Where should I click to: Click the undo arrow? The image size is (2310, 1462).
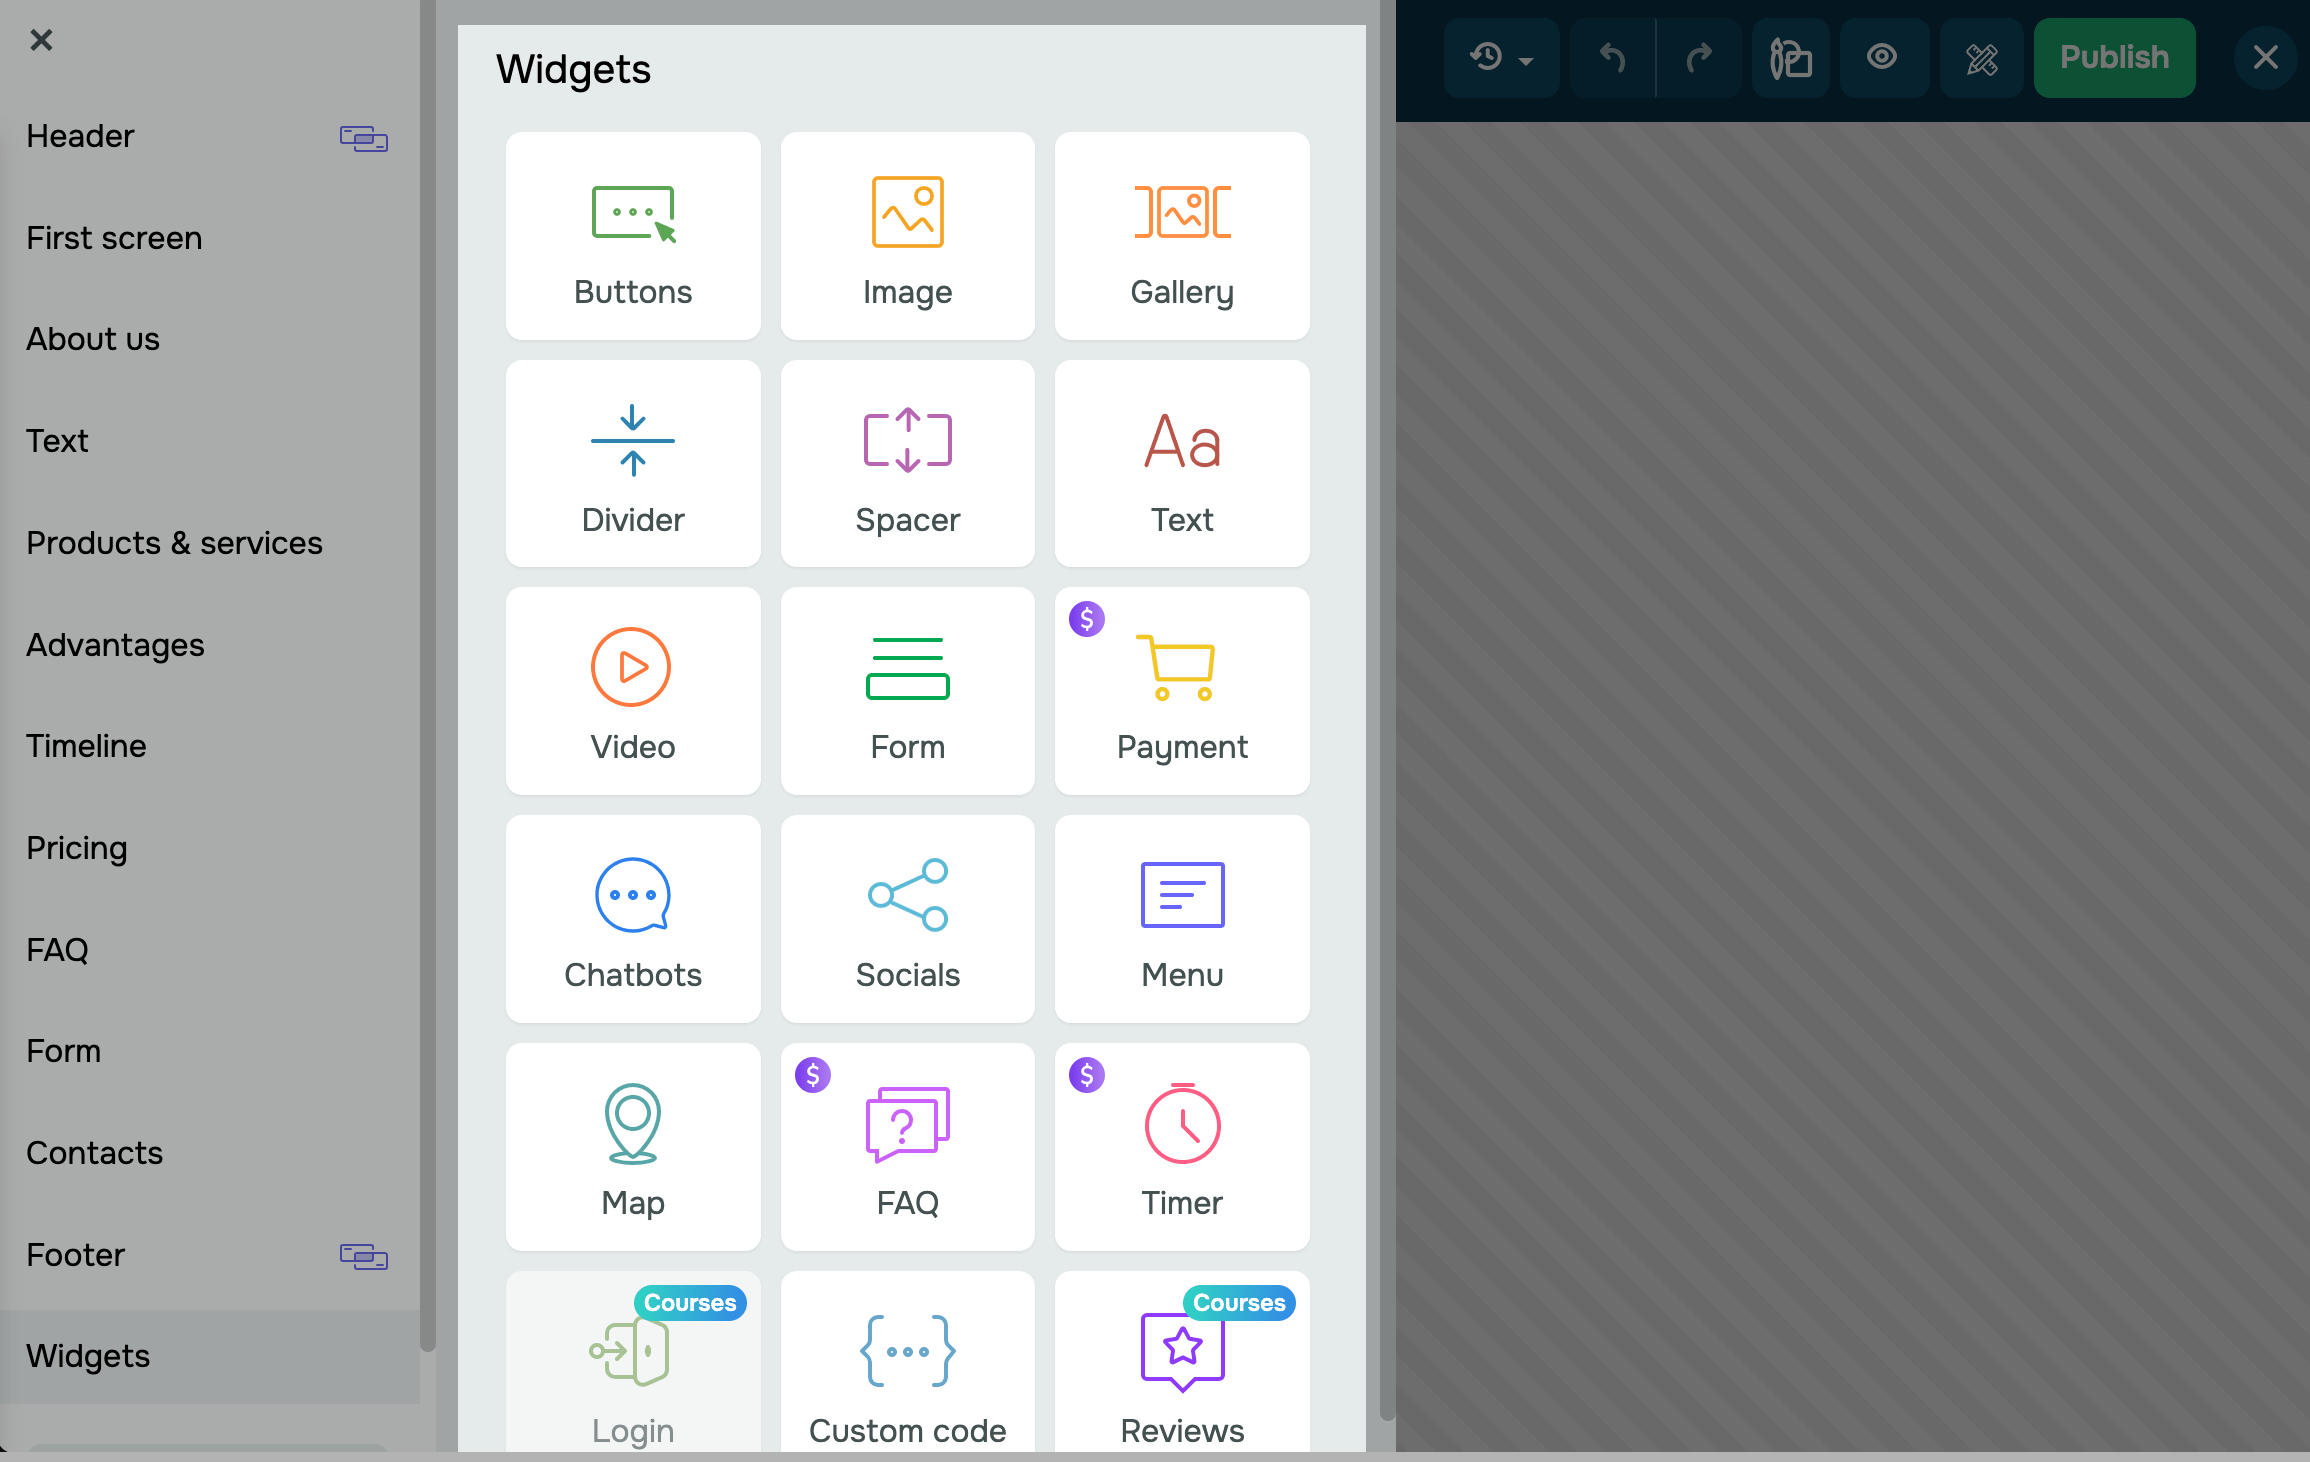(1612, 58)
